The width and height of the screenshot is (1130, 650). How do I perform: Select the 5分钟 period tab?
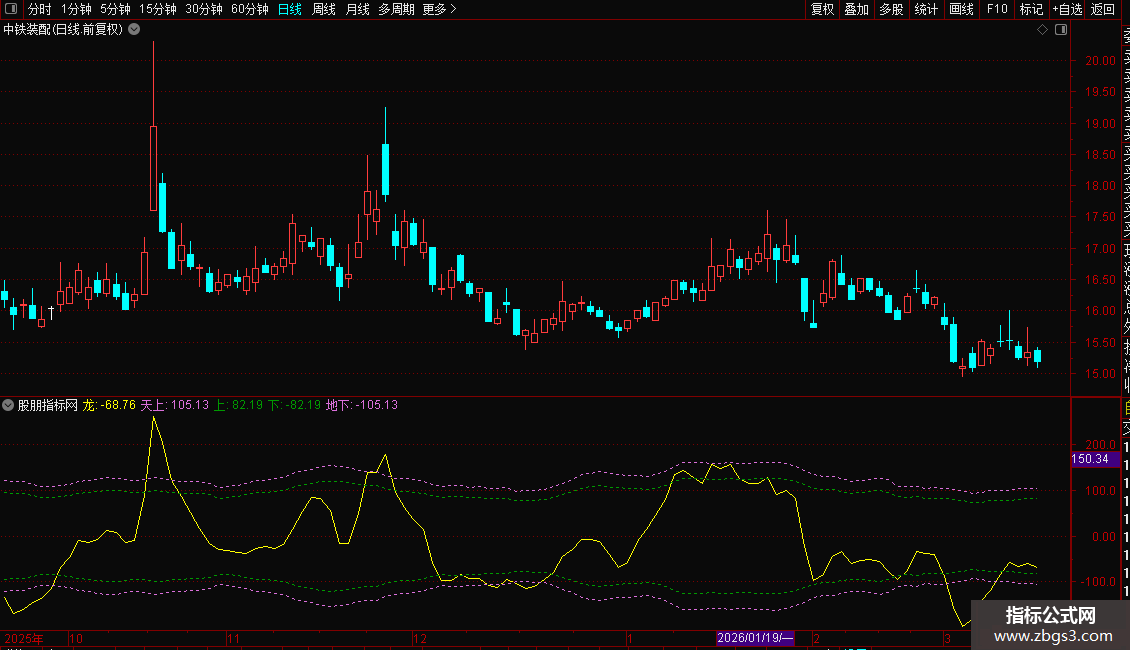(x=115, y=9)
